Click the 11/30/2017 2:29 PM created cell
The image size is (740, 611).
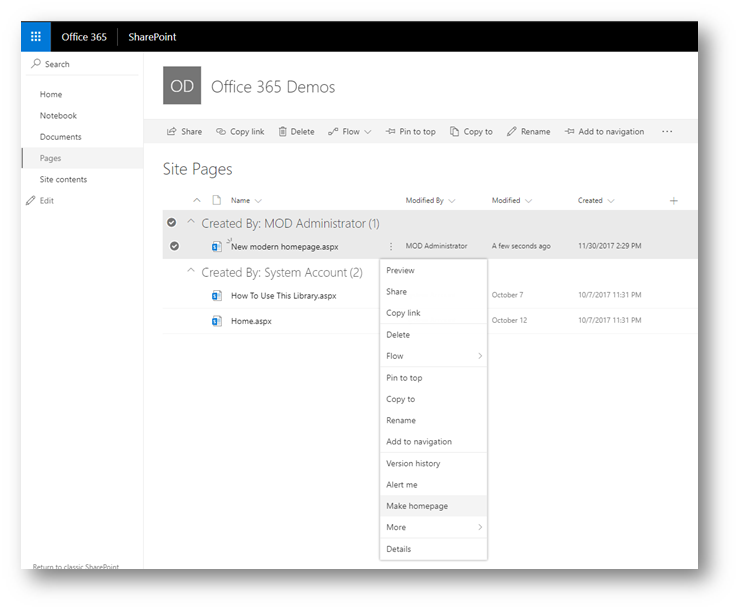(610, 246)
